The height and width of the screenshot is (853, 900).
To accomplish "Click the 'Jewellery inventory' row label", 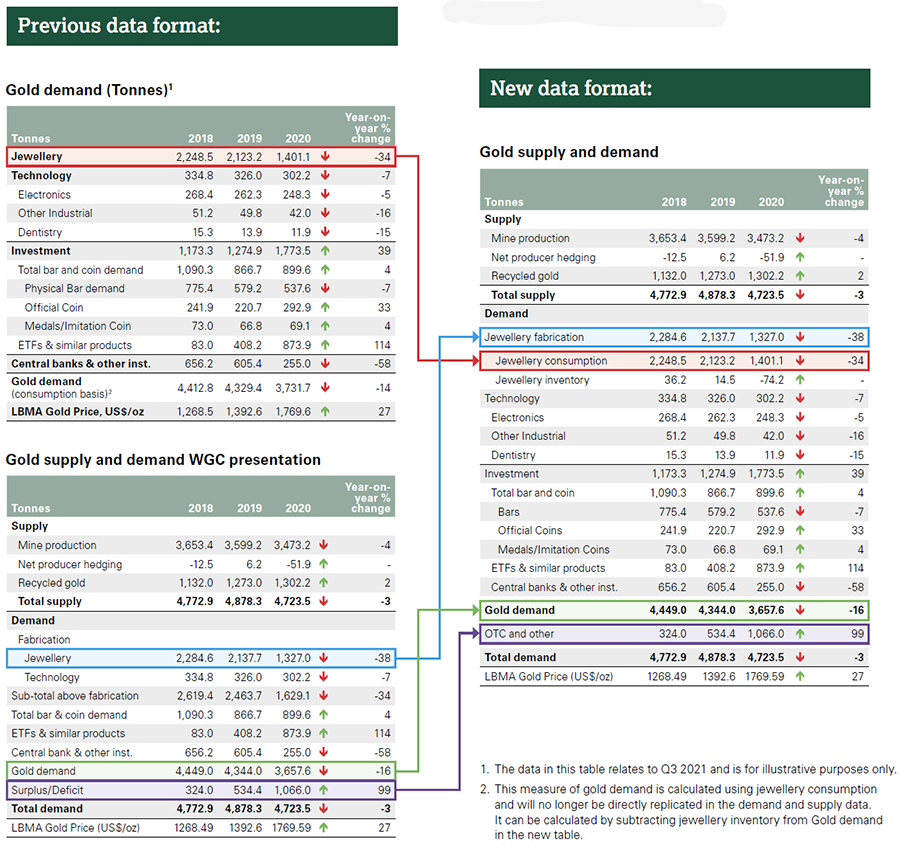I will coord(542,380).
